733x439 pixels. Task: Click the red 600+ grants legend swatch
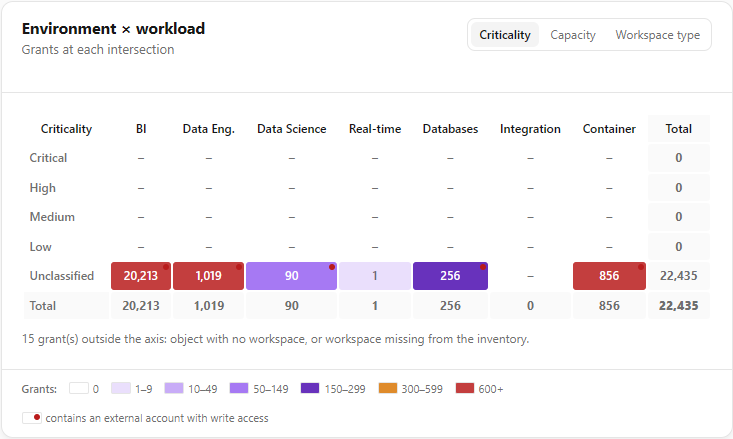(x=465, y=388)
